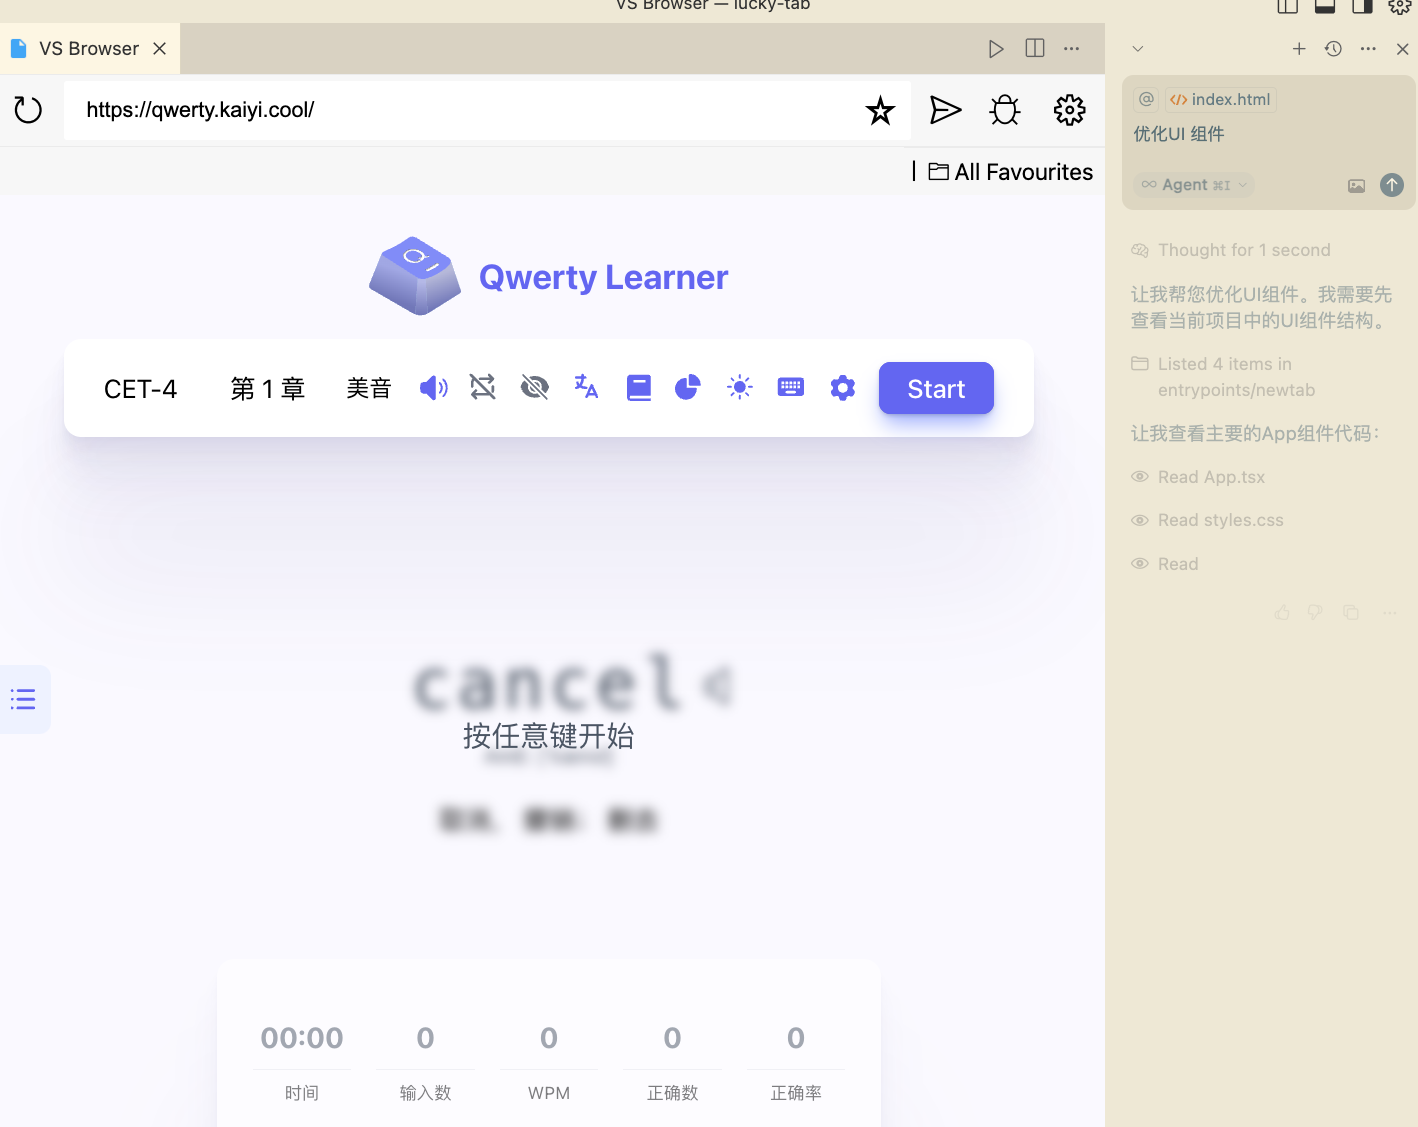1418x1127 pixels.
Task: Toggle word visibility eye icon
Action: [535, 388]
